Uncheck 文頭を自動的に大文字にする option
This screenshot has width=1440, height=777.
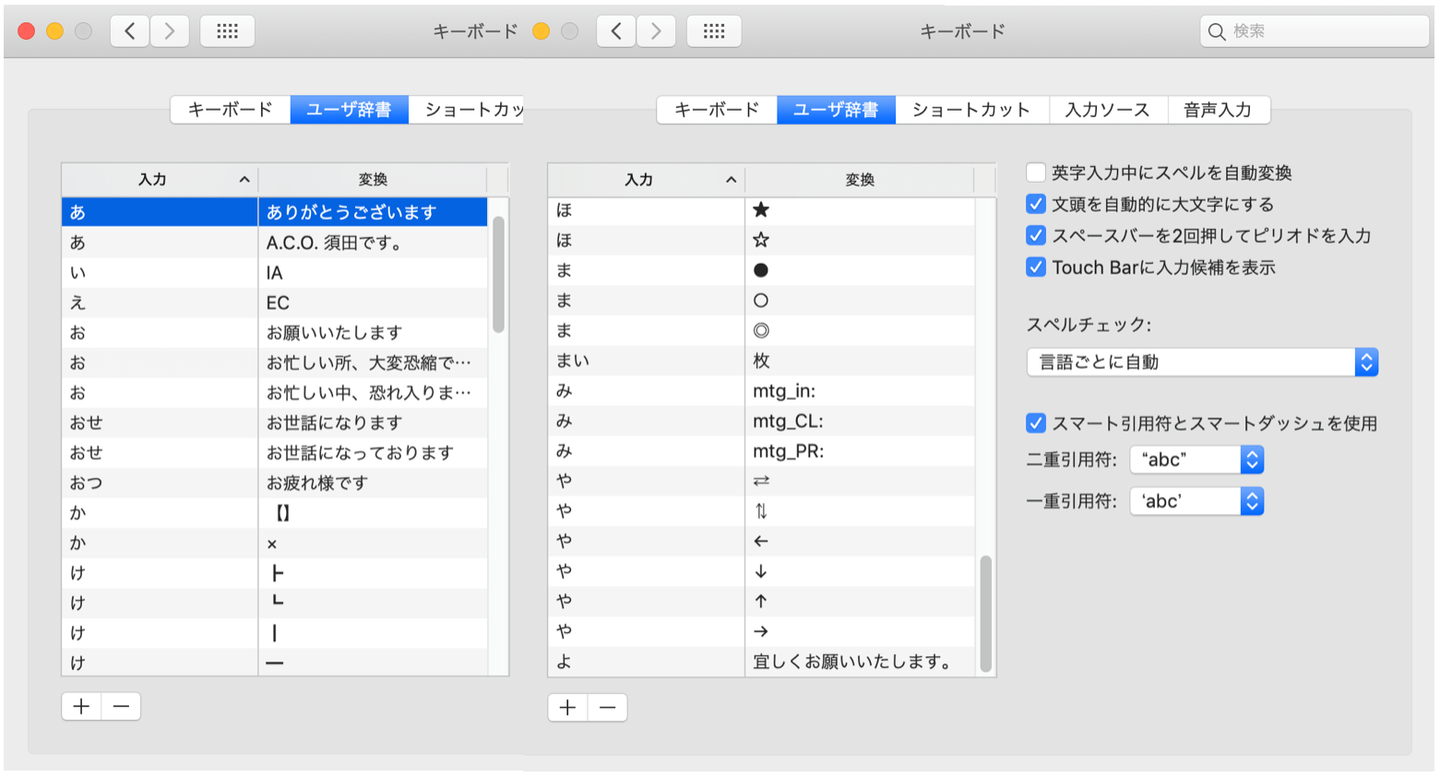(x=1036, y=204)
